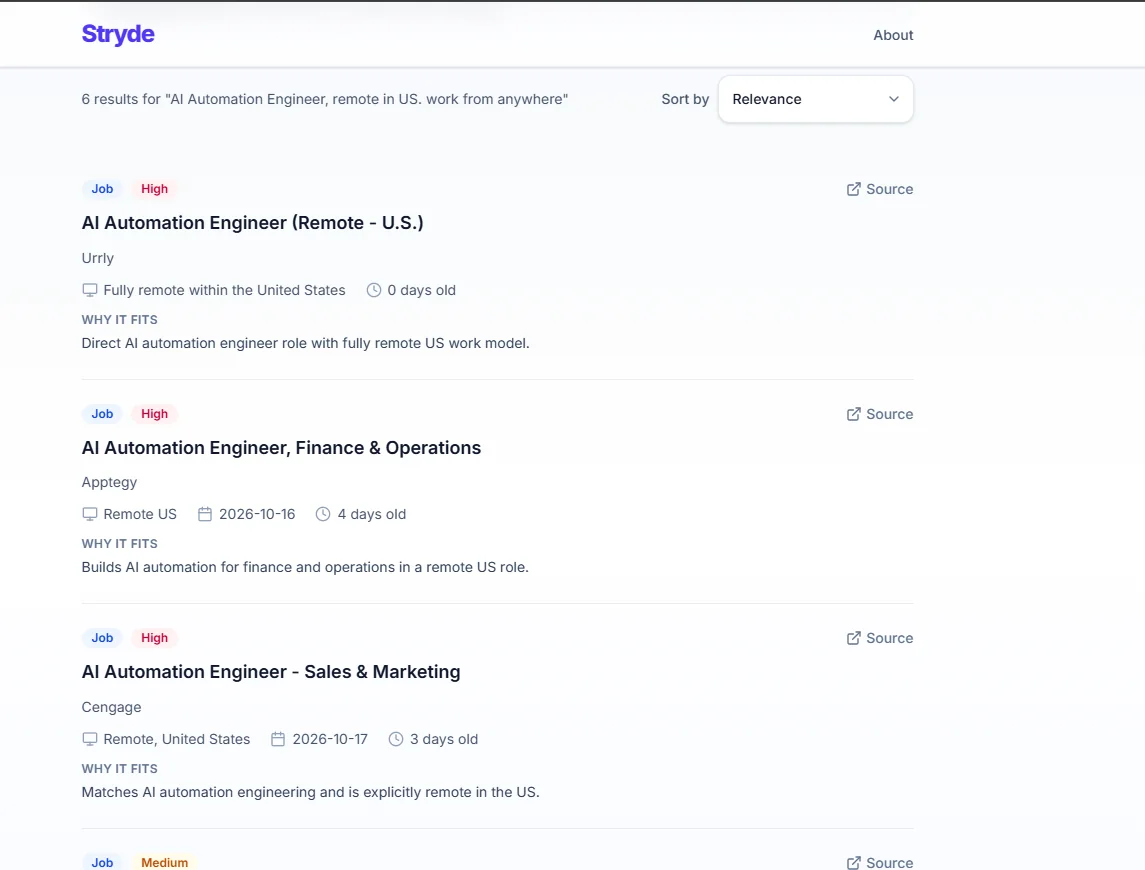The width and height of the screenshot is (1145, 870).
Task: Open Source link for Urrly job
Action: pyautogui.click(x=880, y=189)
